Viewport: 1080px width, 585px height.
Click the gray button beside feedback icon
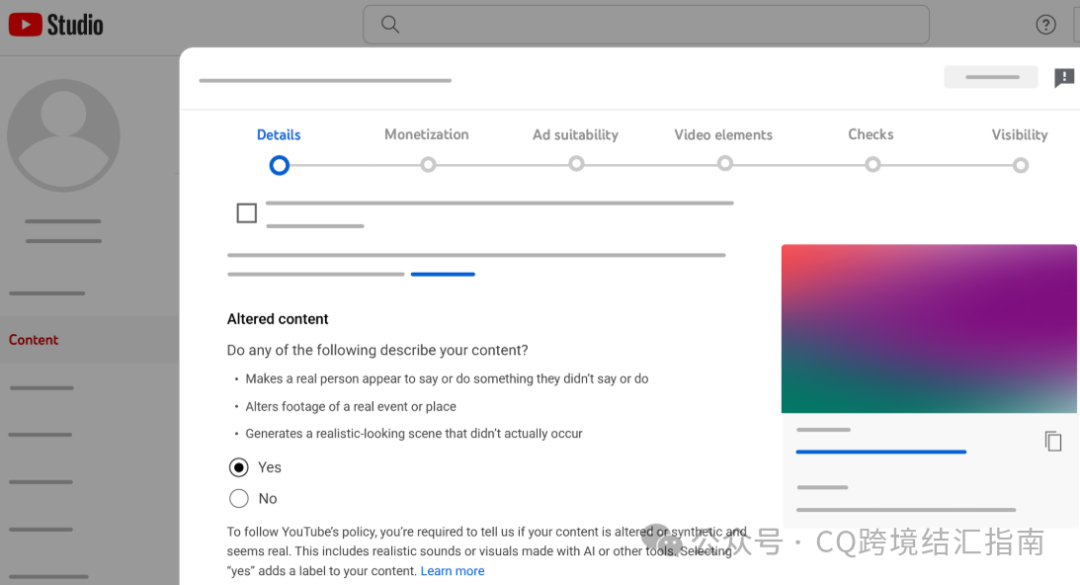click(991, 77)
